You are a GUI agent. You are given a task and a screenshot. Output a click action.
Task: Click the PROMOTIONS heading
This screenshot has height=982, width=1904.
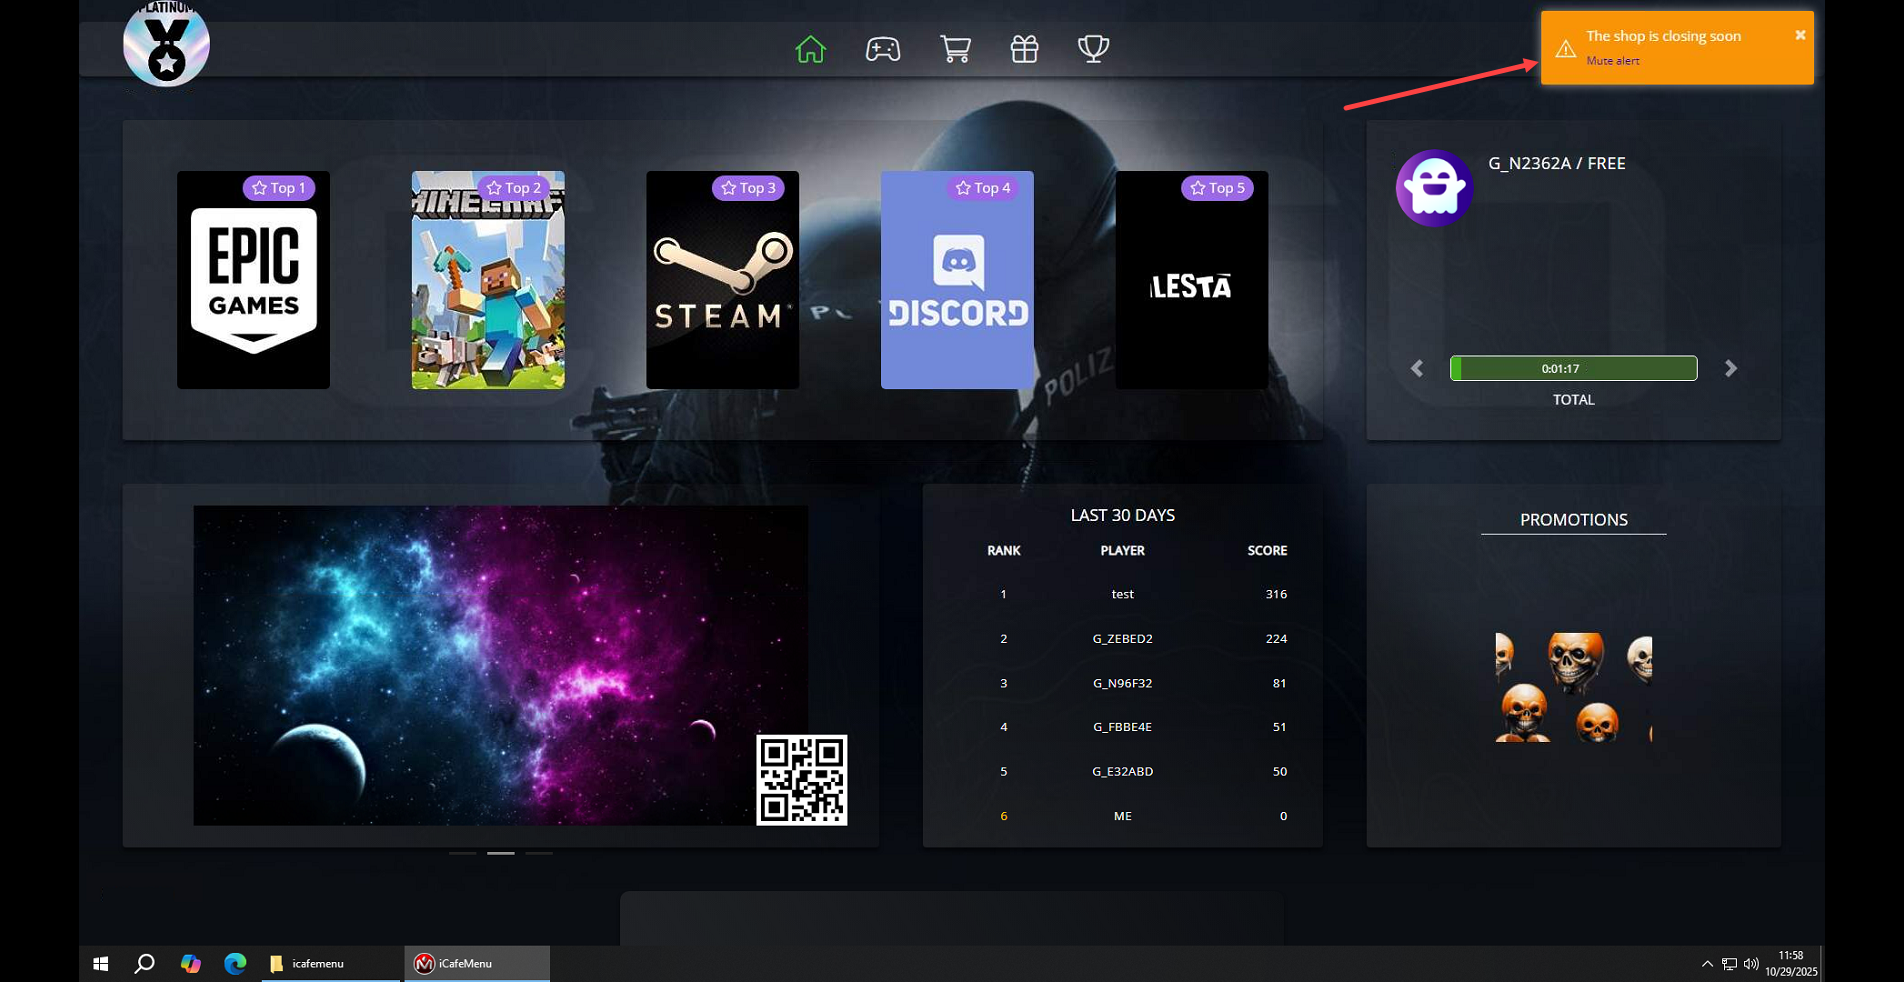tap(1573, 520)
